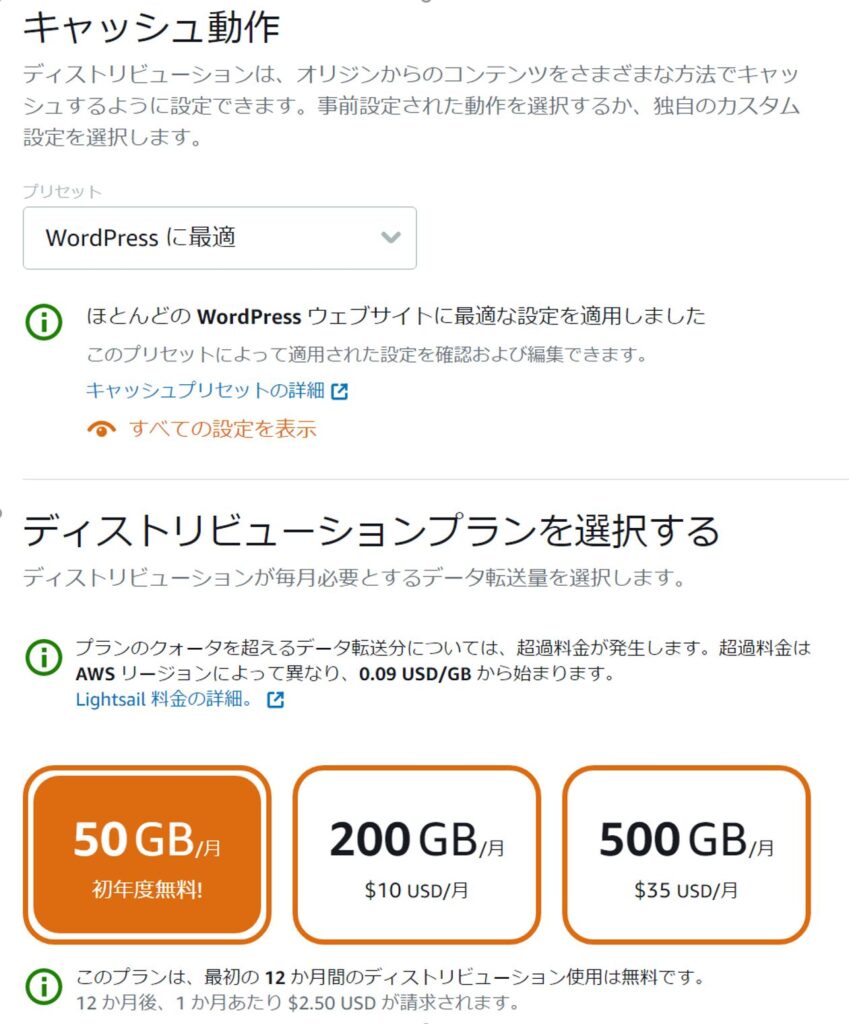Click the 初年度無料! label
Viewport: 849px width, 1024px height.
tap(147, 889)
